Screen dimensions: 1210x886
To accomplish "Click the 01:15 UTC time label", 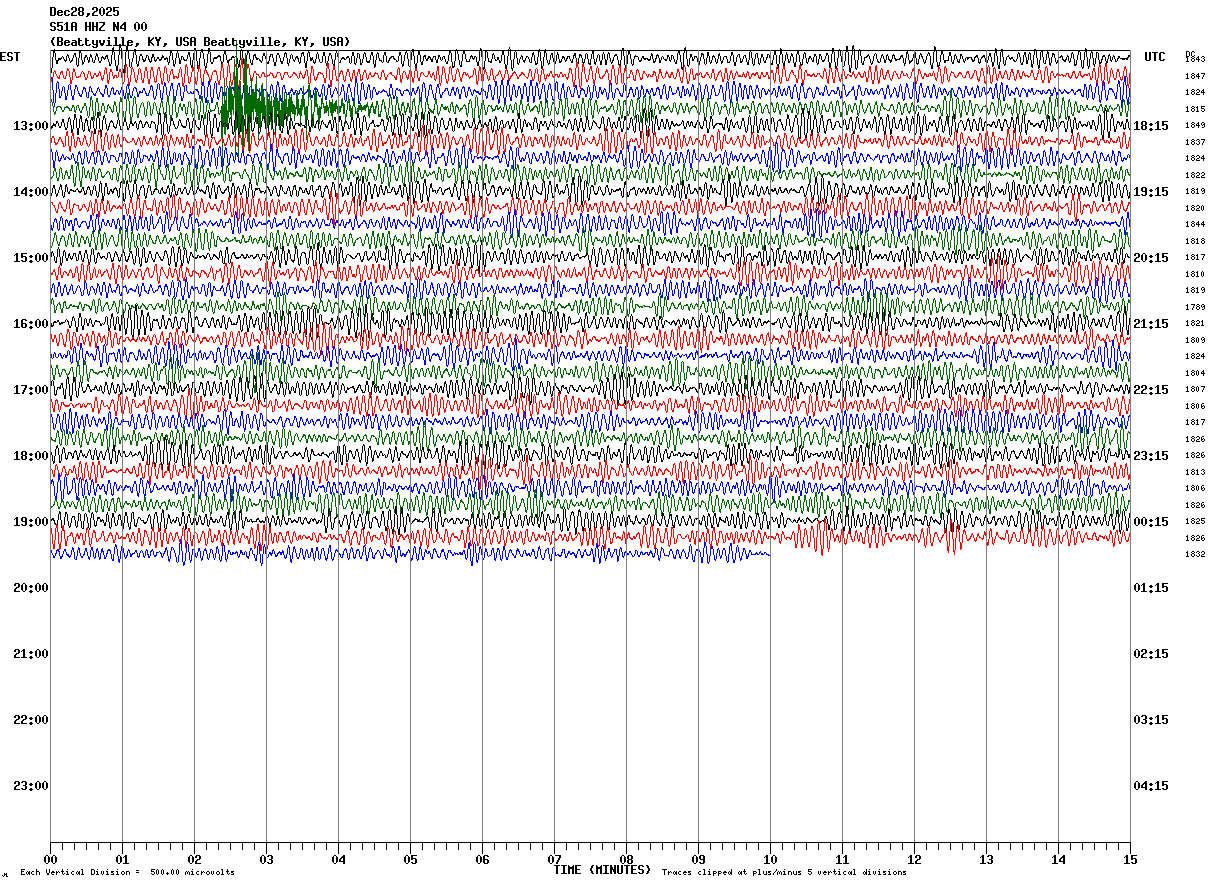I will tap(1150, 587).
